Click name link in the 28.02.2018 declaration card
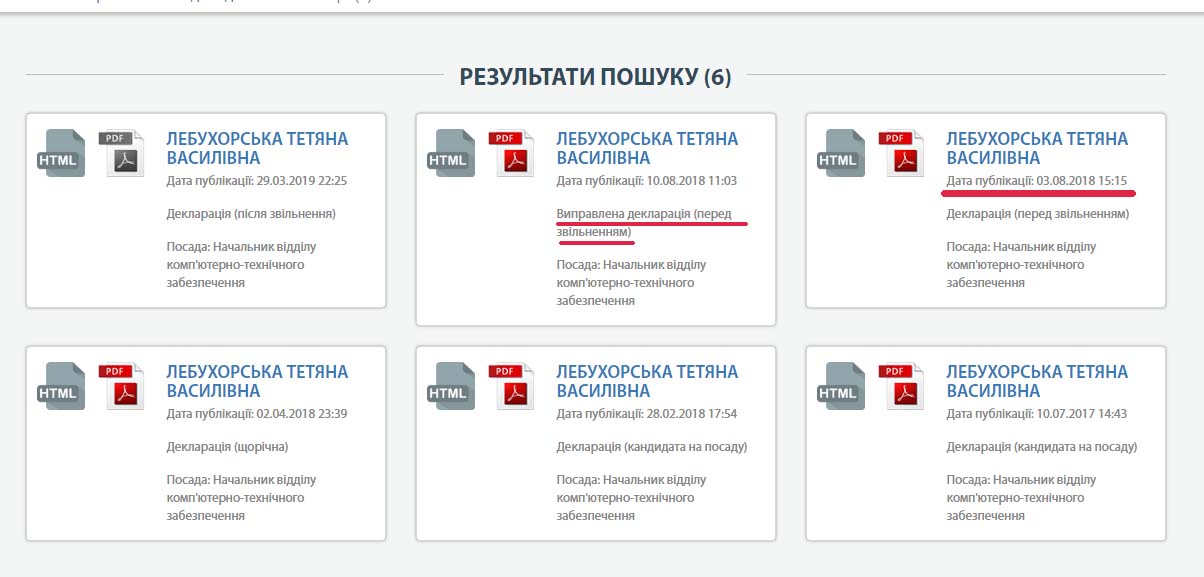The image size is (1204, 577). (647, 381)
